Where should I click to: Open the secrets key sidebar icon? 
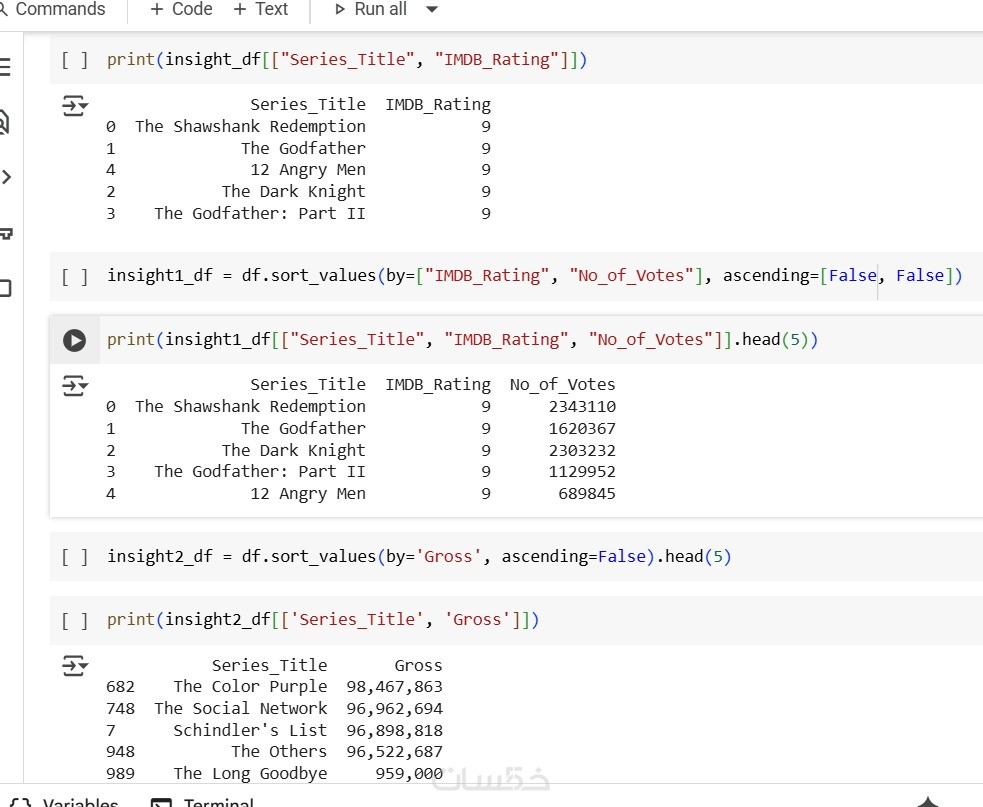point(5,233)
